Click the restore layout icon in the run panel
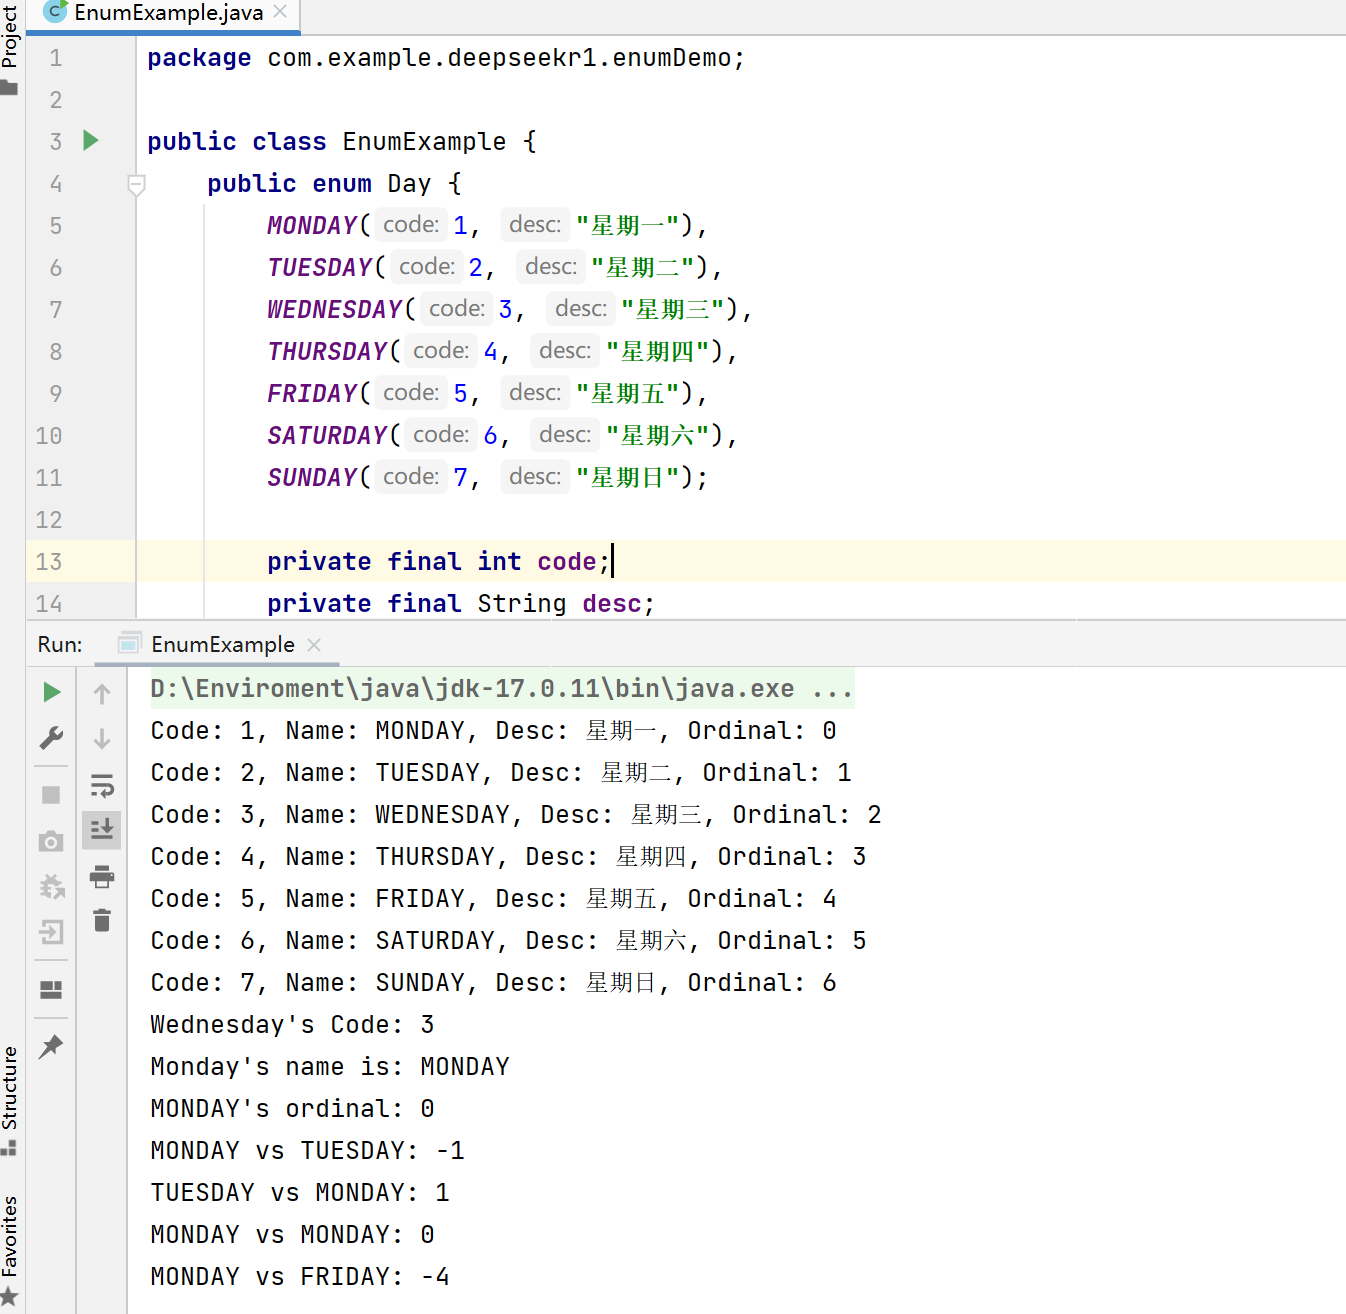Viewport: 1346px width, 1314px height. (x=51, y=990)
